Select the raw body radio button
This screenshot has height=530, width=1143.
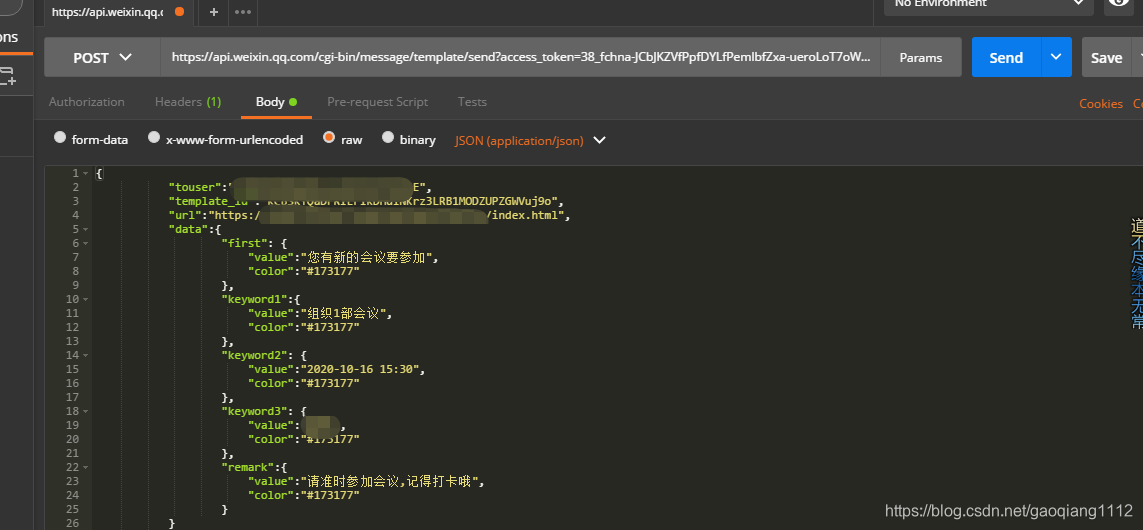pos(329,137)
